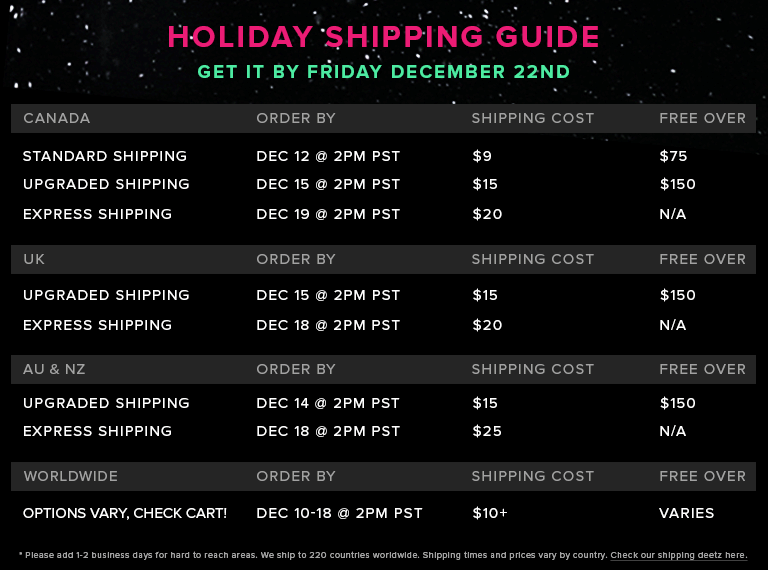Select the $75 free-over value
This screenshot has width=768, height=570.
(x=673, y=156)
